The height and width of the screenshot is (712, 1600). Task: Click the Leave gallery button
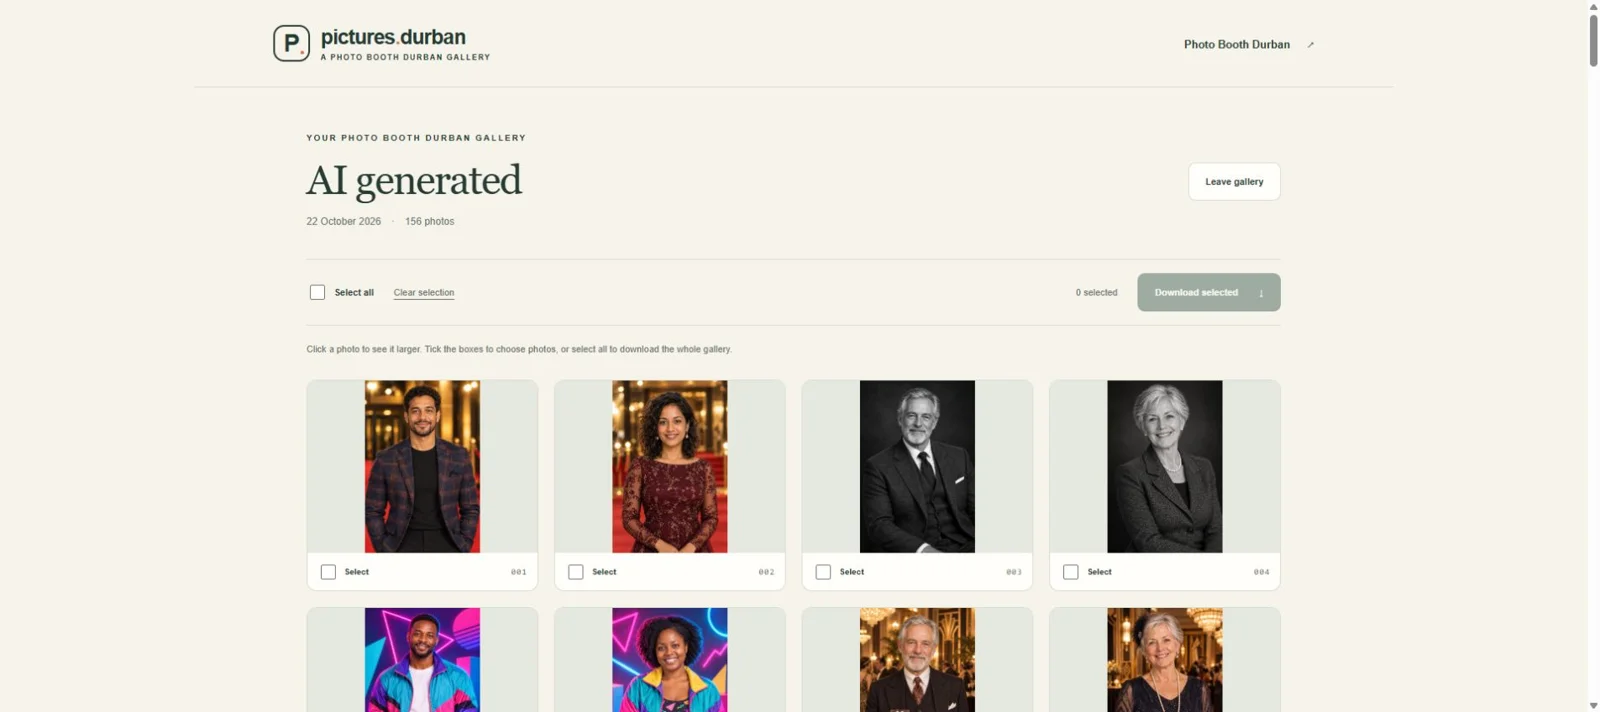tap(1234, 182)
